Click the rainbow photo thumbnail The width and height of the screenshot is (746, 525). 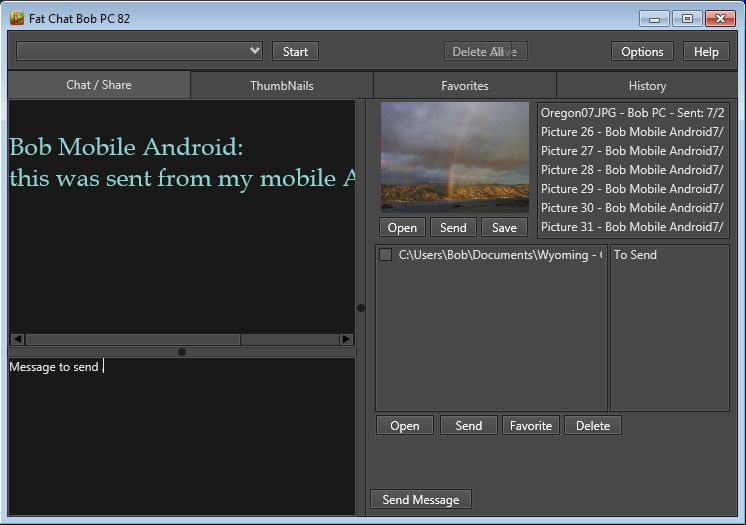pyautogui.click(x=454, y=155)
